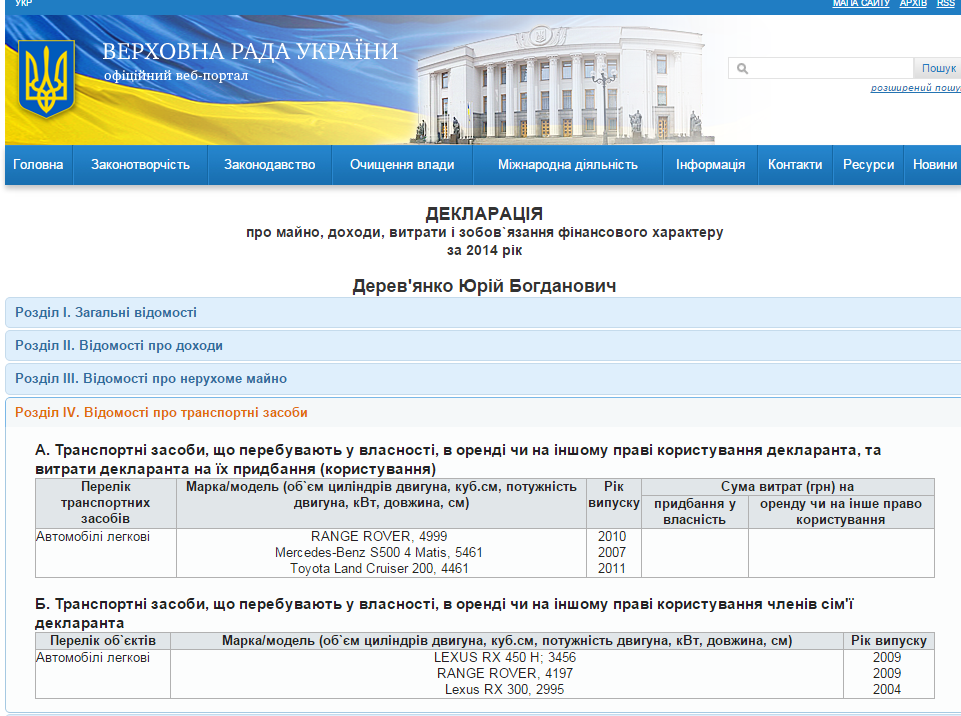Switch language using the УКР link
961x716 pixels.
tap(24, 4)
